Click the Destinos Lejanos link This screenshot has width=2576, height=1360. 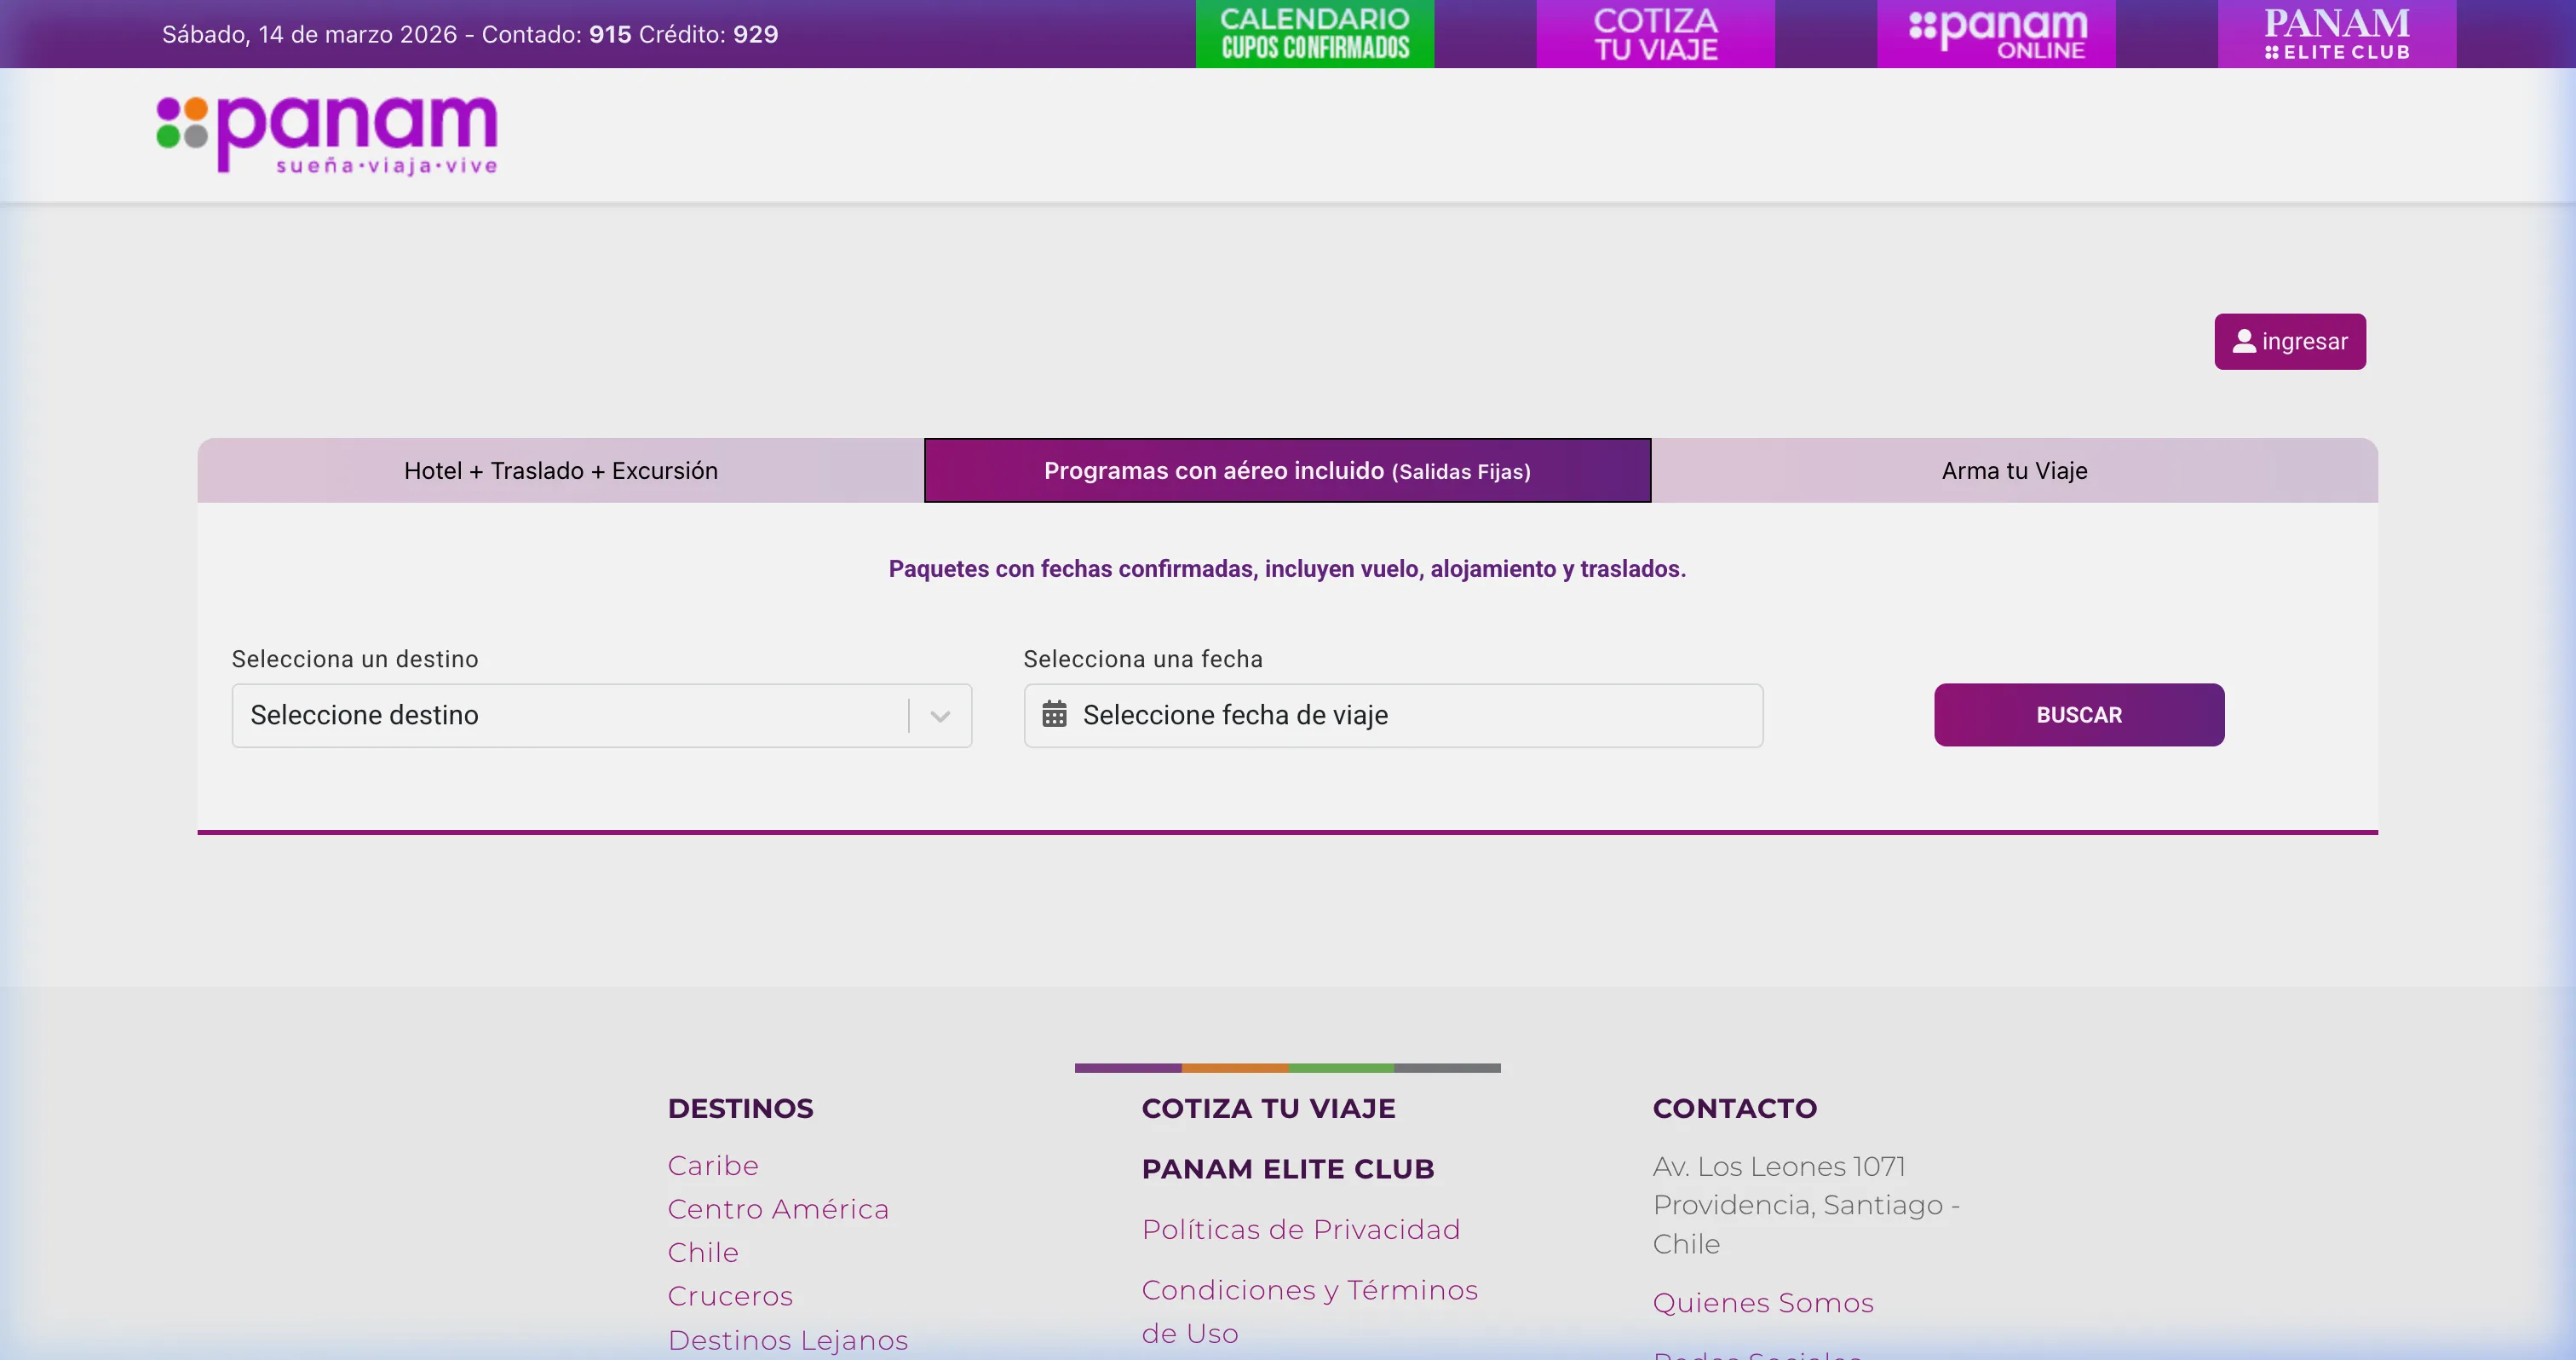[788, 1340]
